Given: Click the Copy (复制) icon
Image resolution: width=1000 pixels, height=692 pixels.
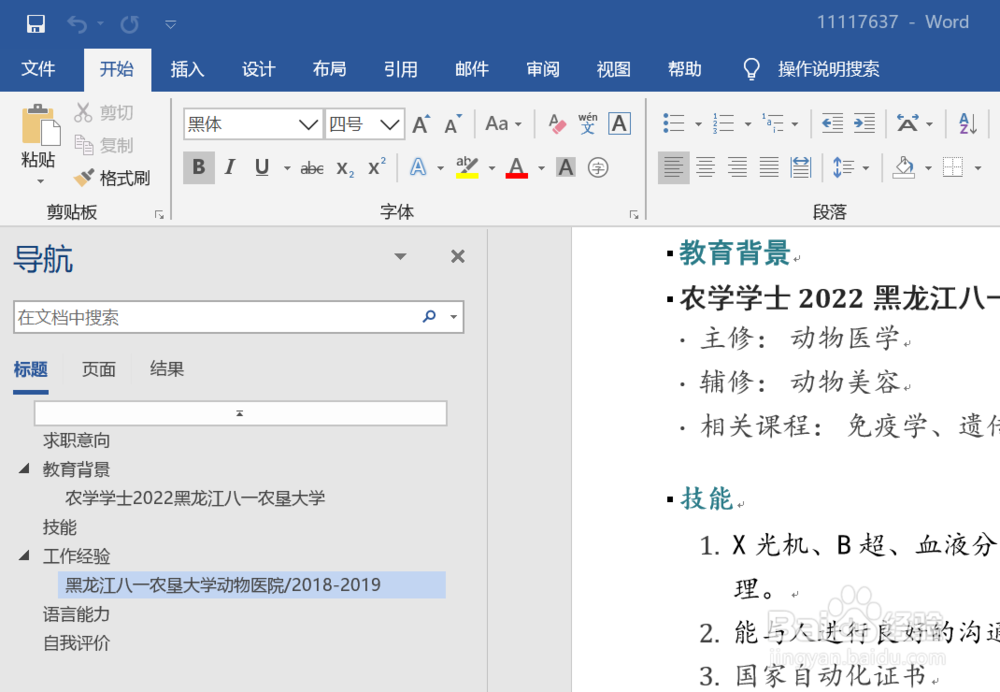Looking at the screenshot, I should click(85, 144).
